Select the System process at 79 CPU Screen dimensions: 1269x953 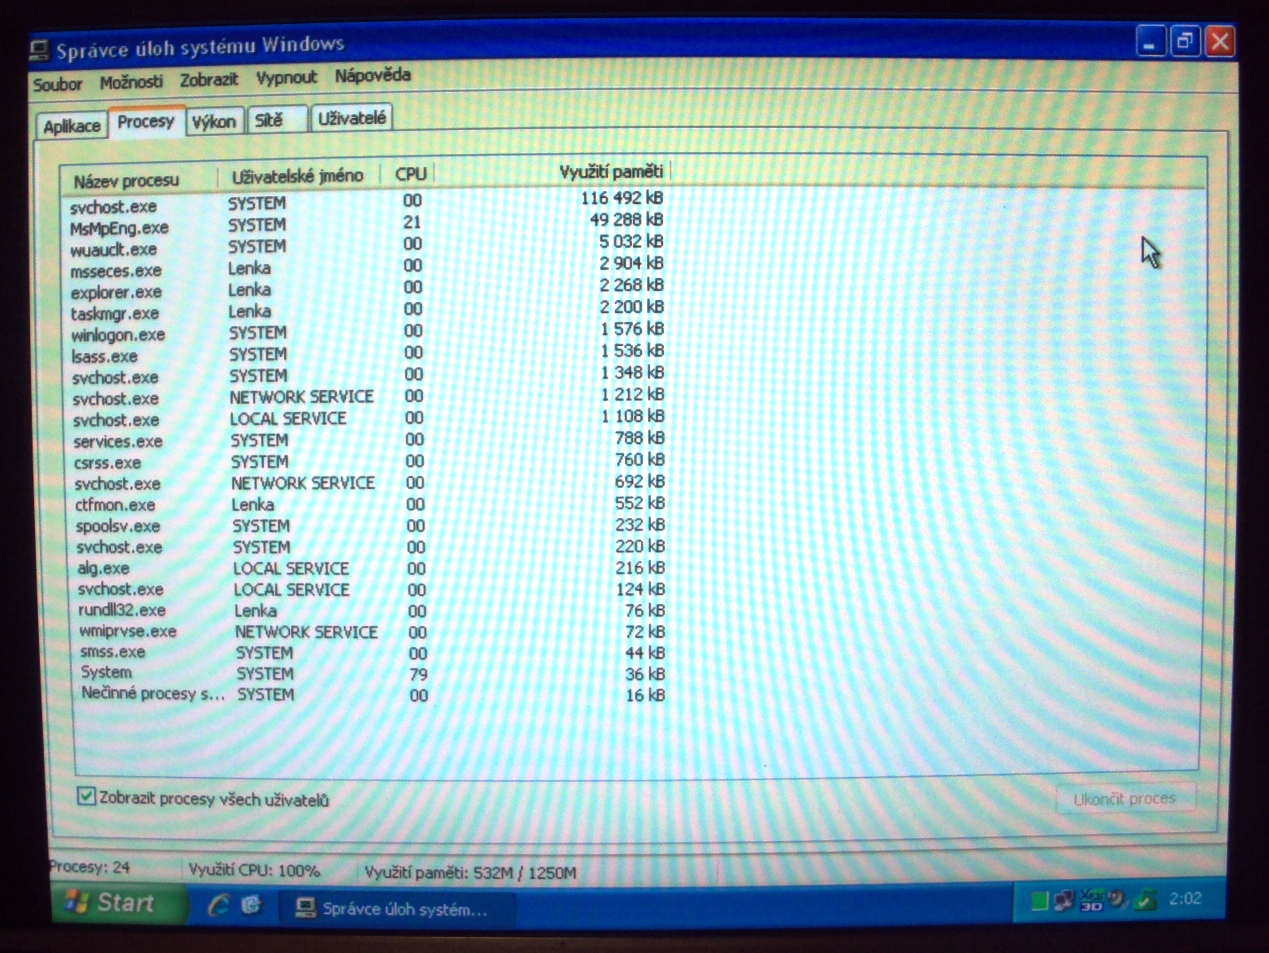tap(372, 674)
